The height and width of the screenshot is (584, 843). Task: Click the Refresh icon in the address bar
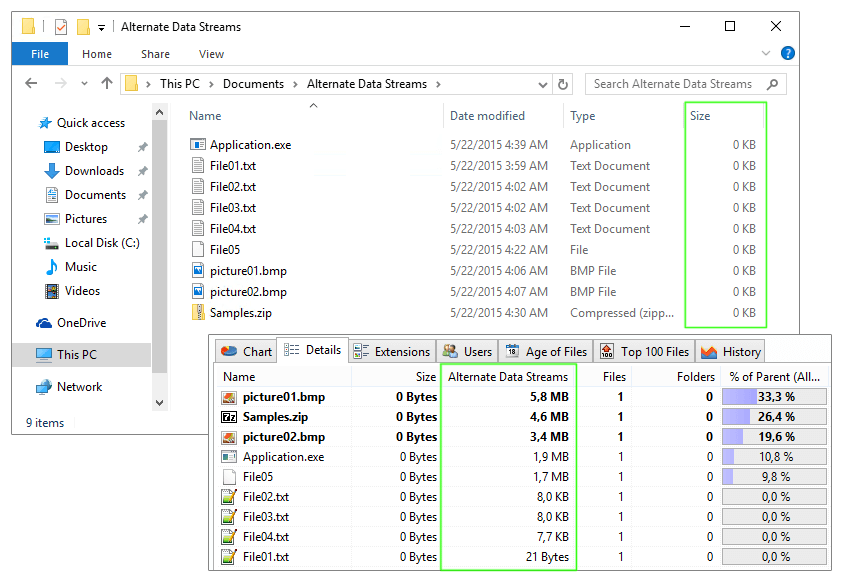click(x=561, y=84)
